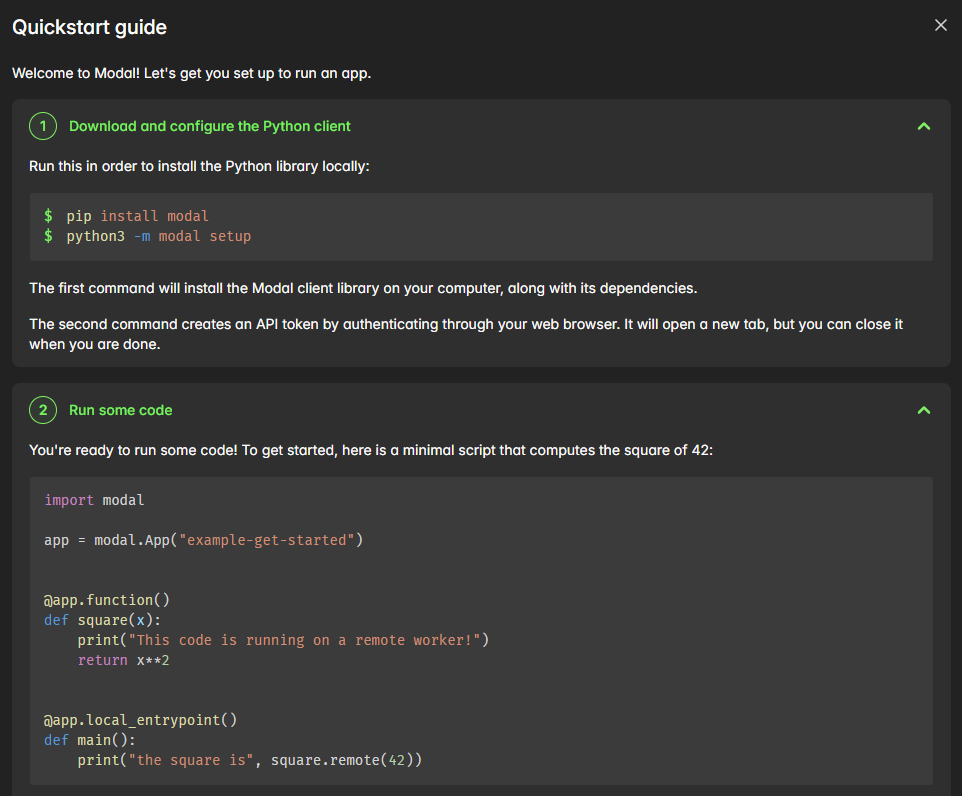
Task: Click the 'def square(x):' line
Action: point(102,620)
